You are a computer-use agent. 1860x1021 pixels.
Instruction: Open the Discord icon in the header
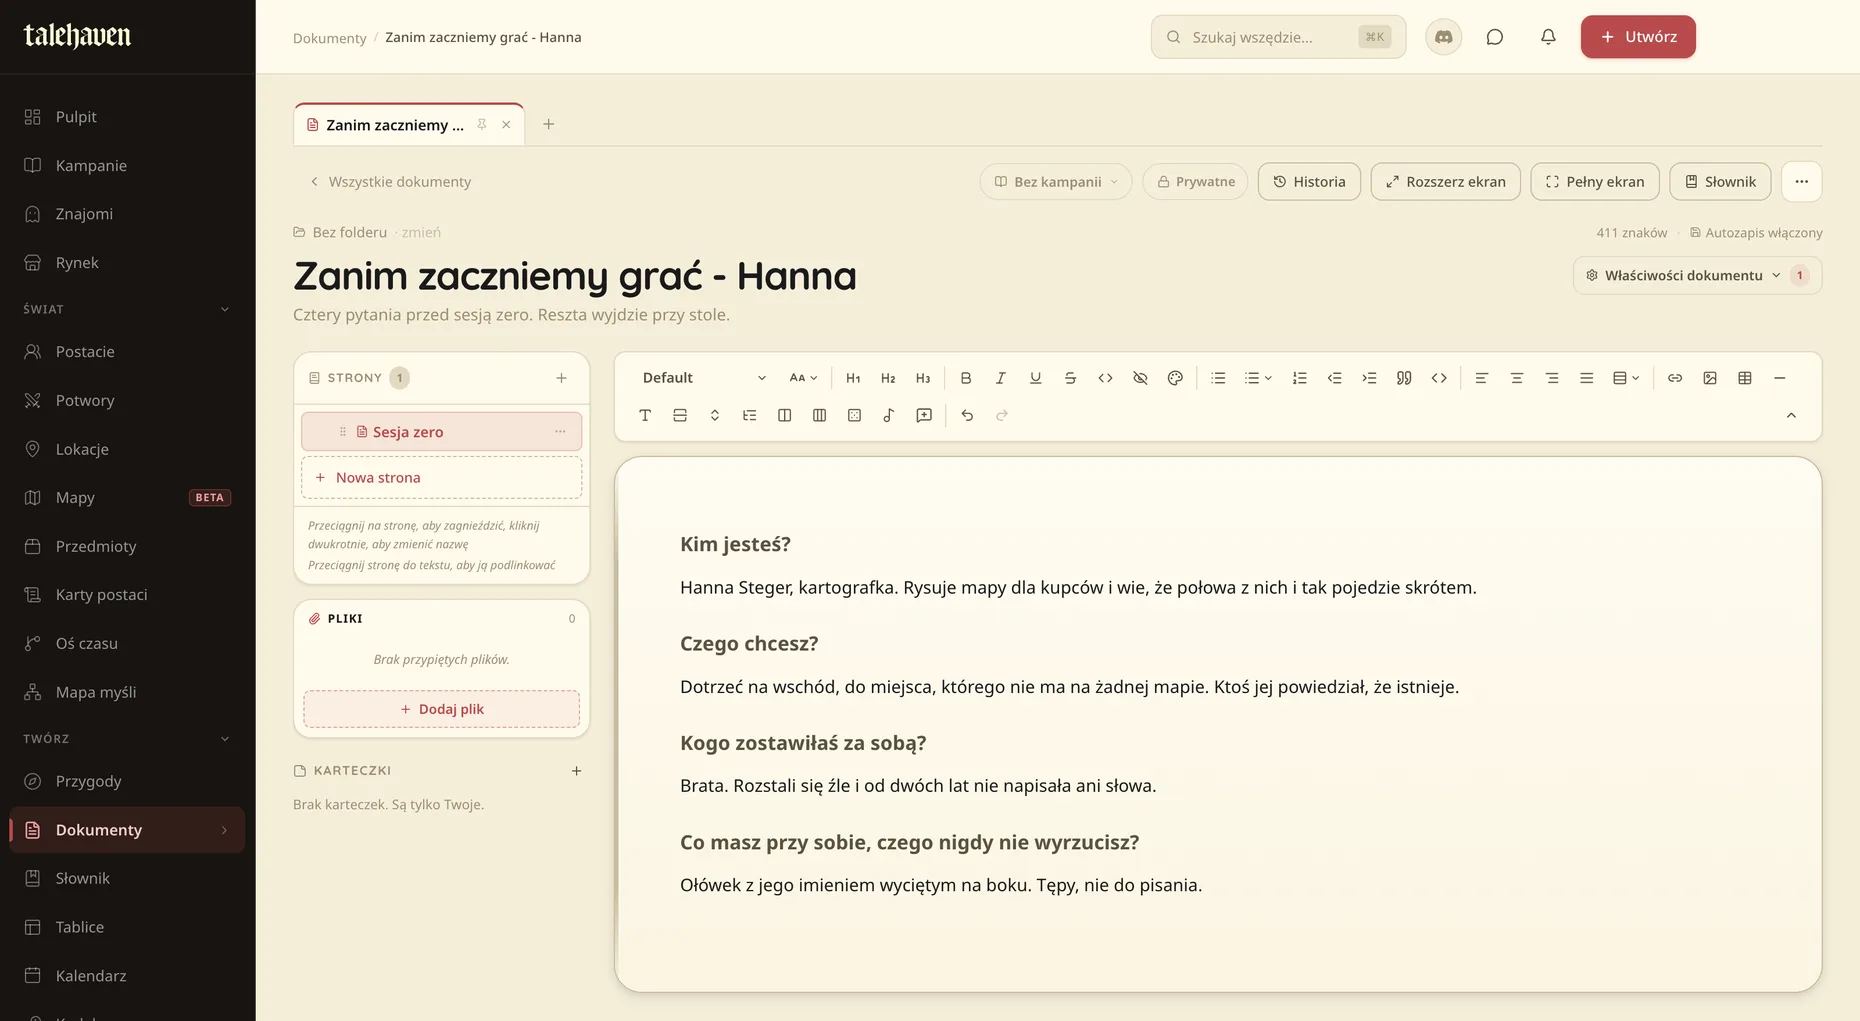1443,37
